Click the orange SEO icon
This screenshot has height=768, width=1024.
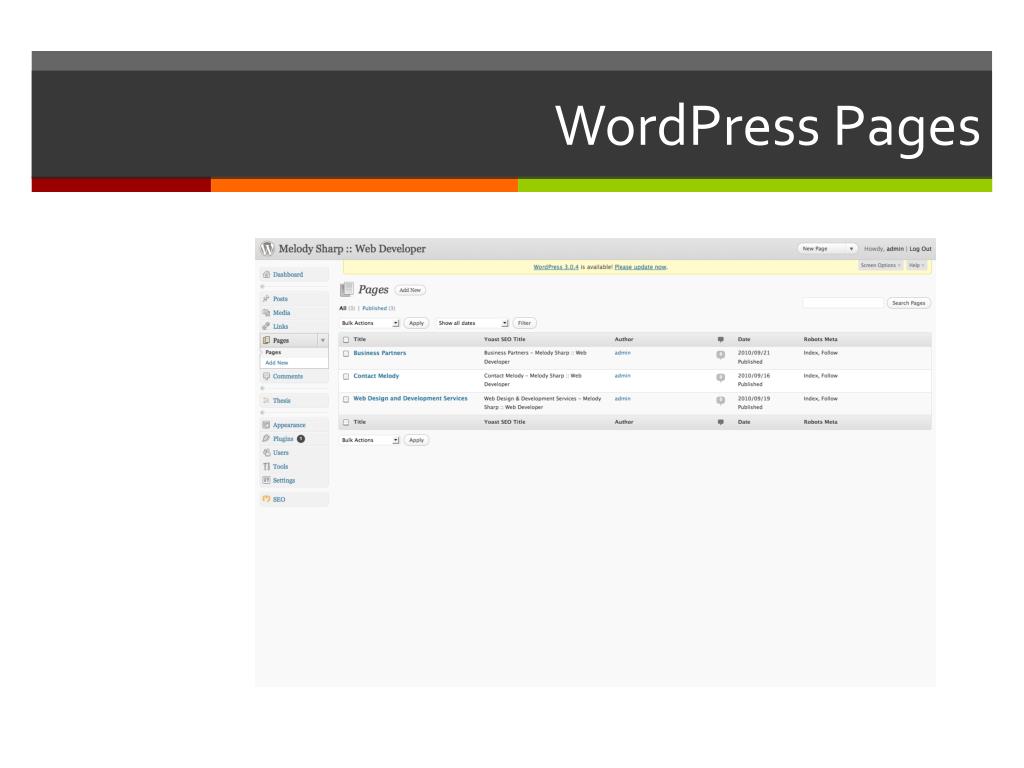click(x=266, y=499)
